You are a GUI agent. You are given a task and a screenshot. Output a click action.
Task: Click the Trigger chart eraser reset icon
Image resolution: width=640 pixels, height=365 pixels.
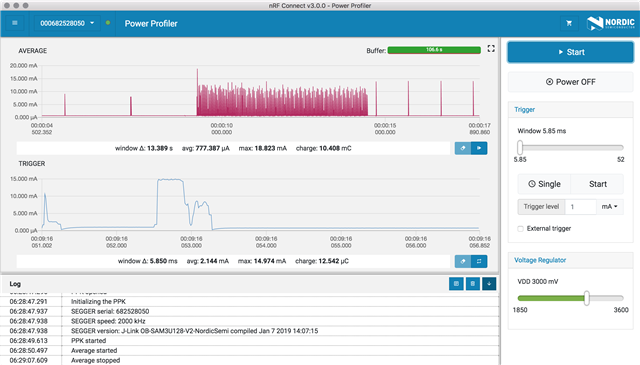coord(463,261)
